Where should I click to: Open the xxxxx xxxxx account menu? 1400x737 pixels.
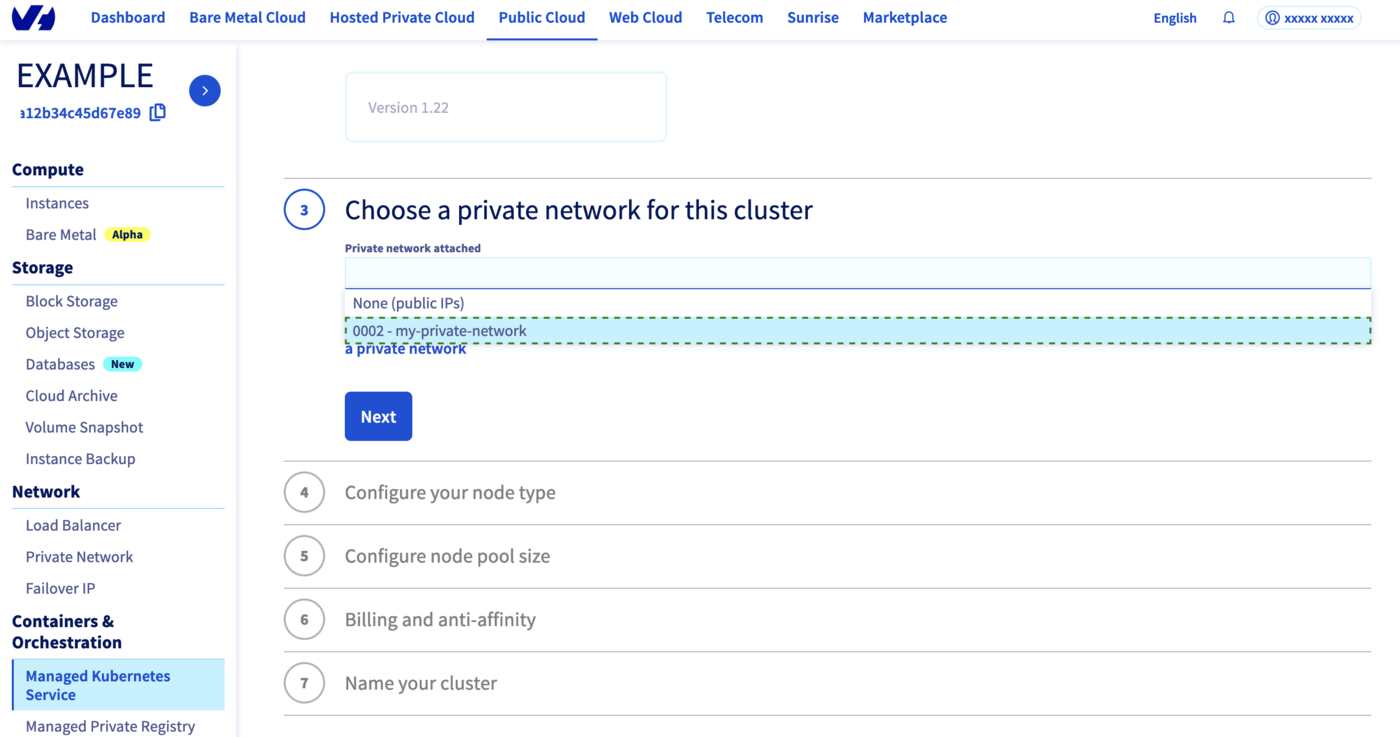point(1309,17)
